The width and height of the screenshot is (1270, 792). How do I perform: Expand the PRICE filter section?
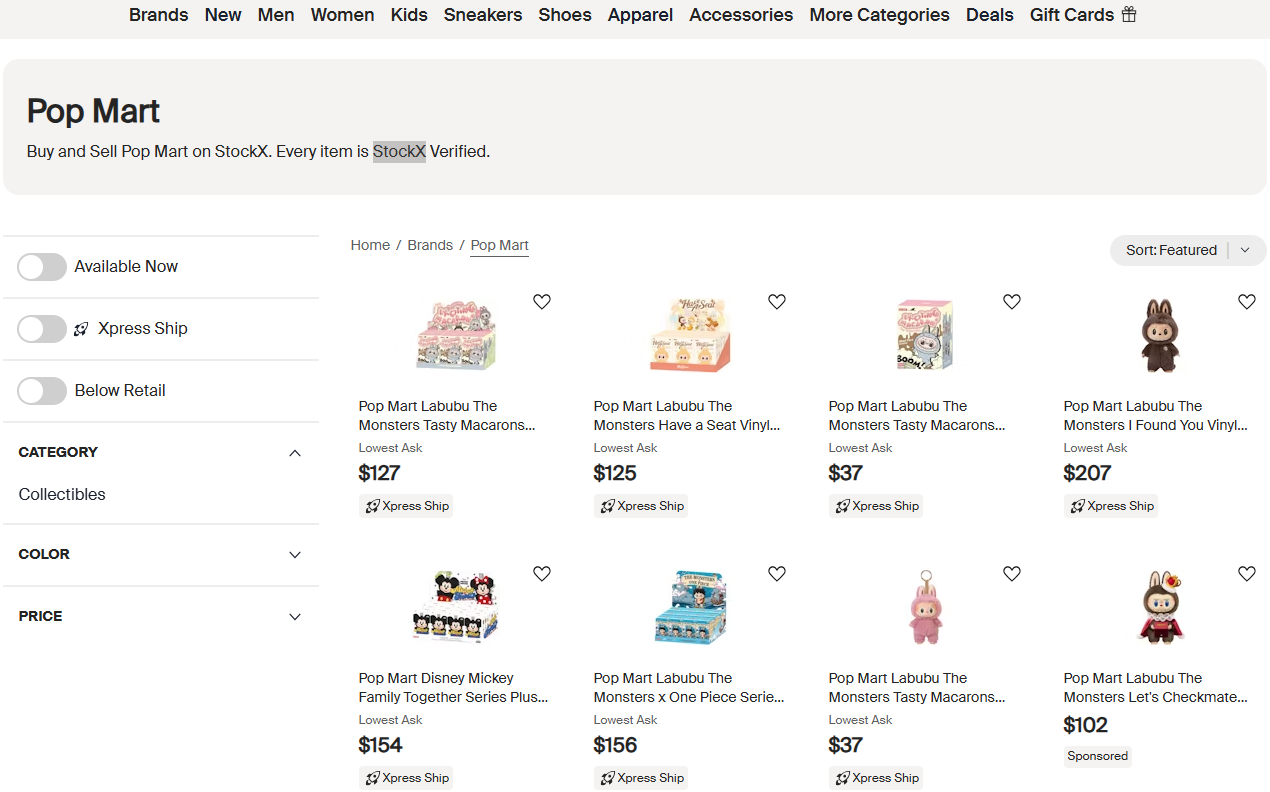click(x=295, y=617)
